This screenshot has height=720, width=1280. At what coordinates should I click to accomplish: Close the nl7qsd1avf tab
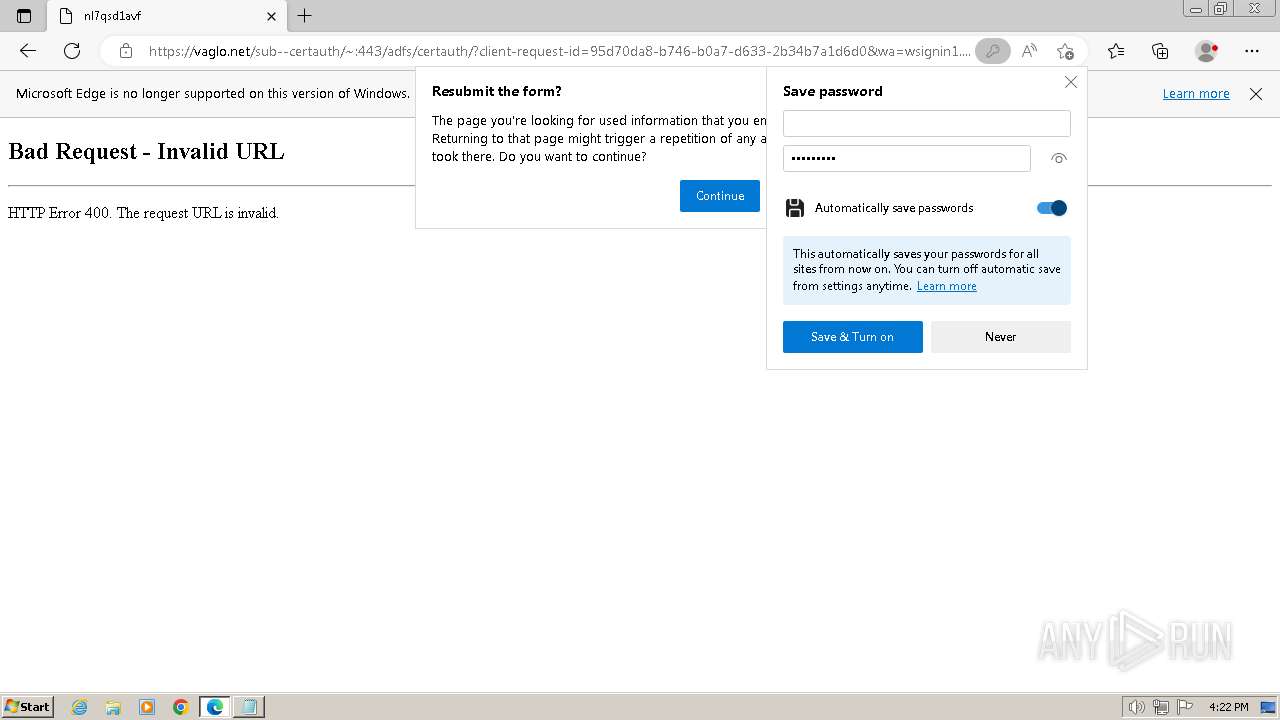(x=271, y=16)
